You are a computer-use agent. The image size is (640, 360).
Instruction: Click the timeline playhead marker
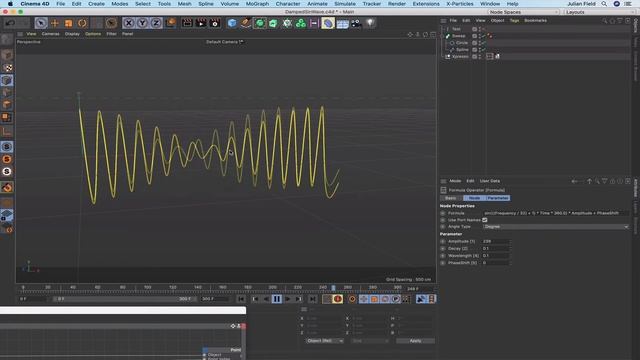click(333, 288)
